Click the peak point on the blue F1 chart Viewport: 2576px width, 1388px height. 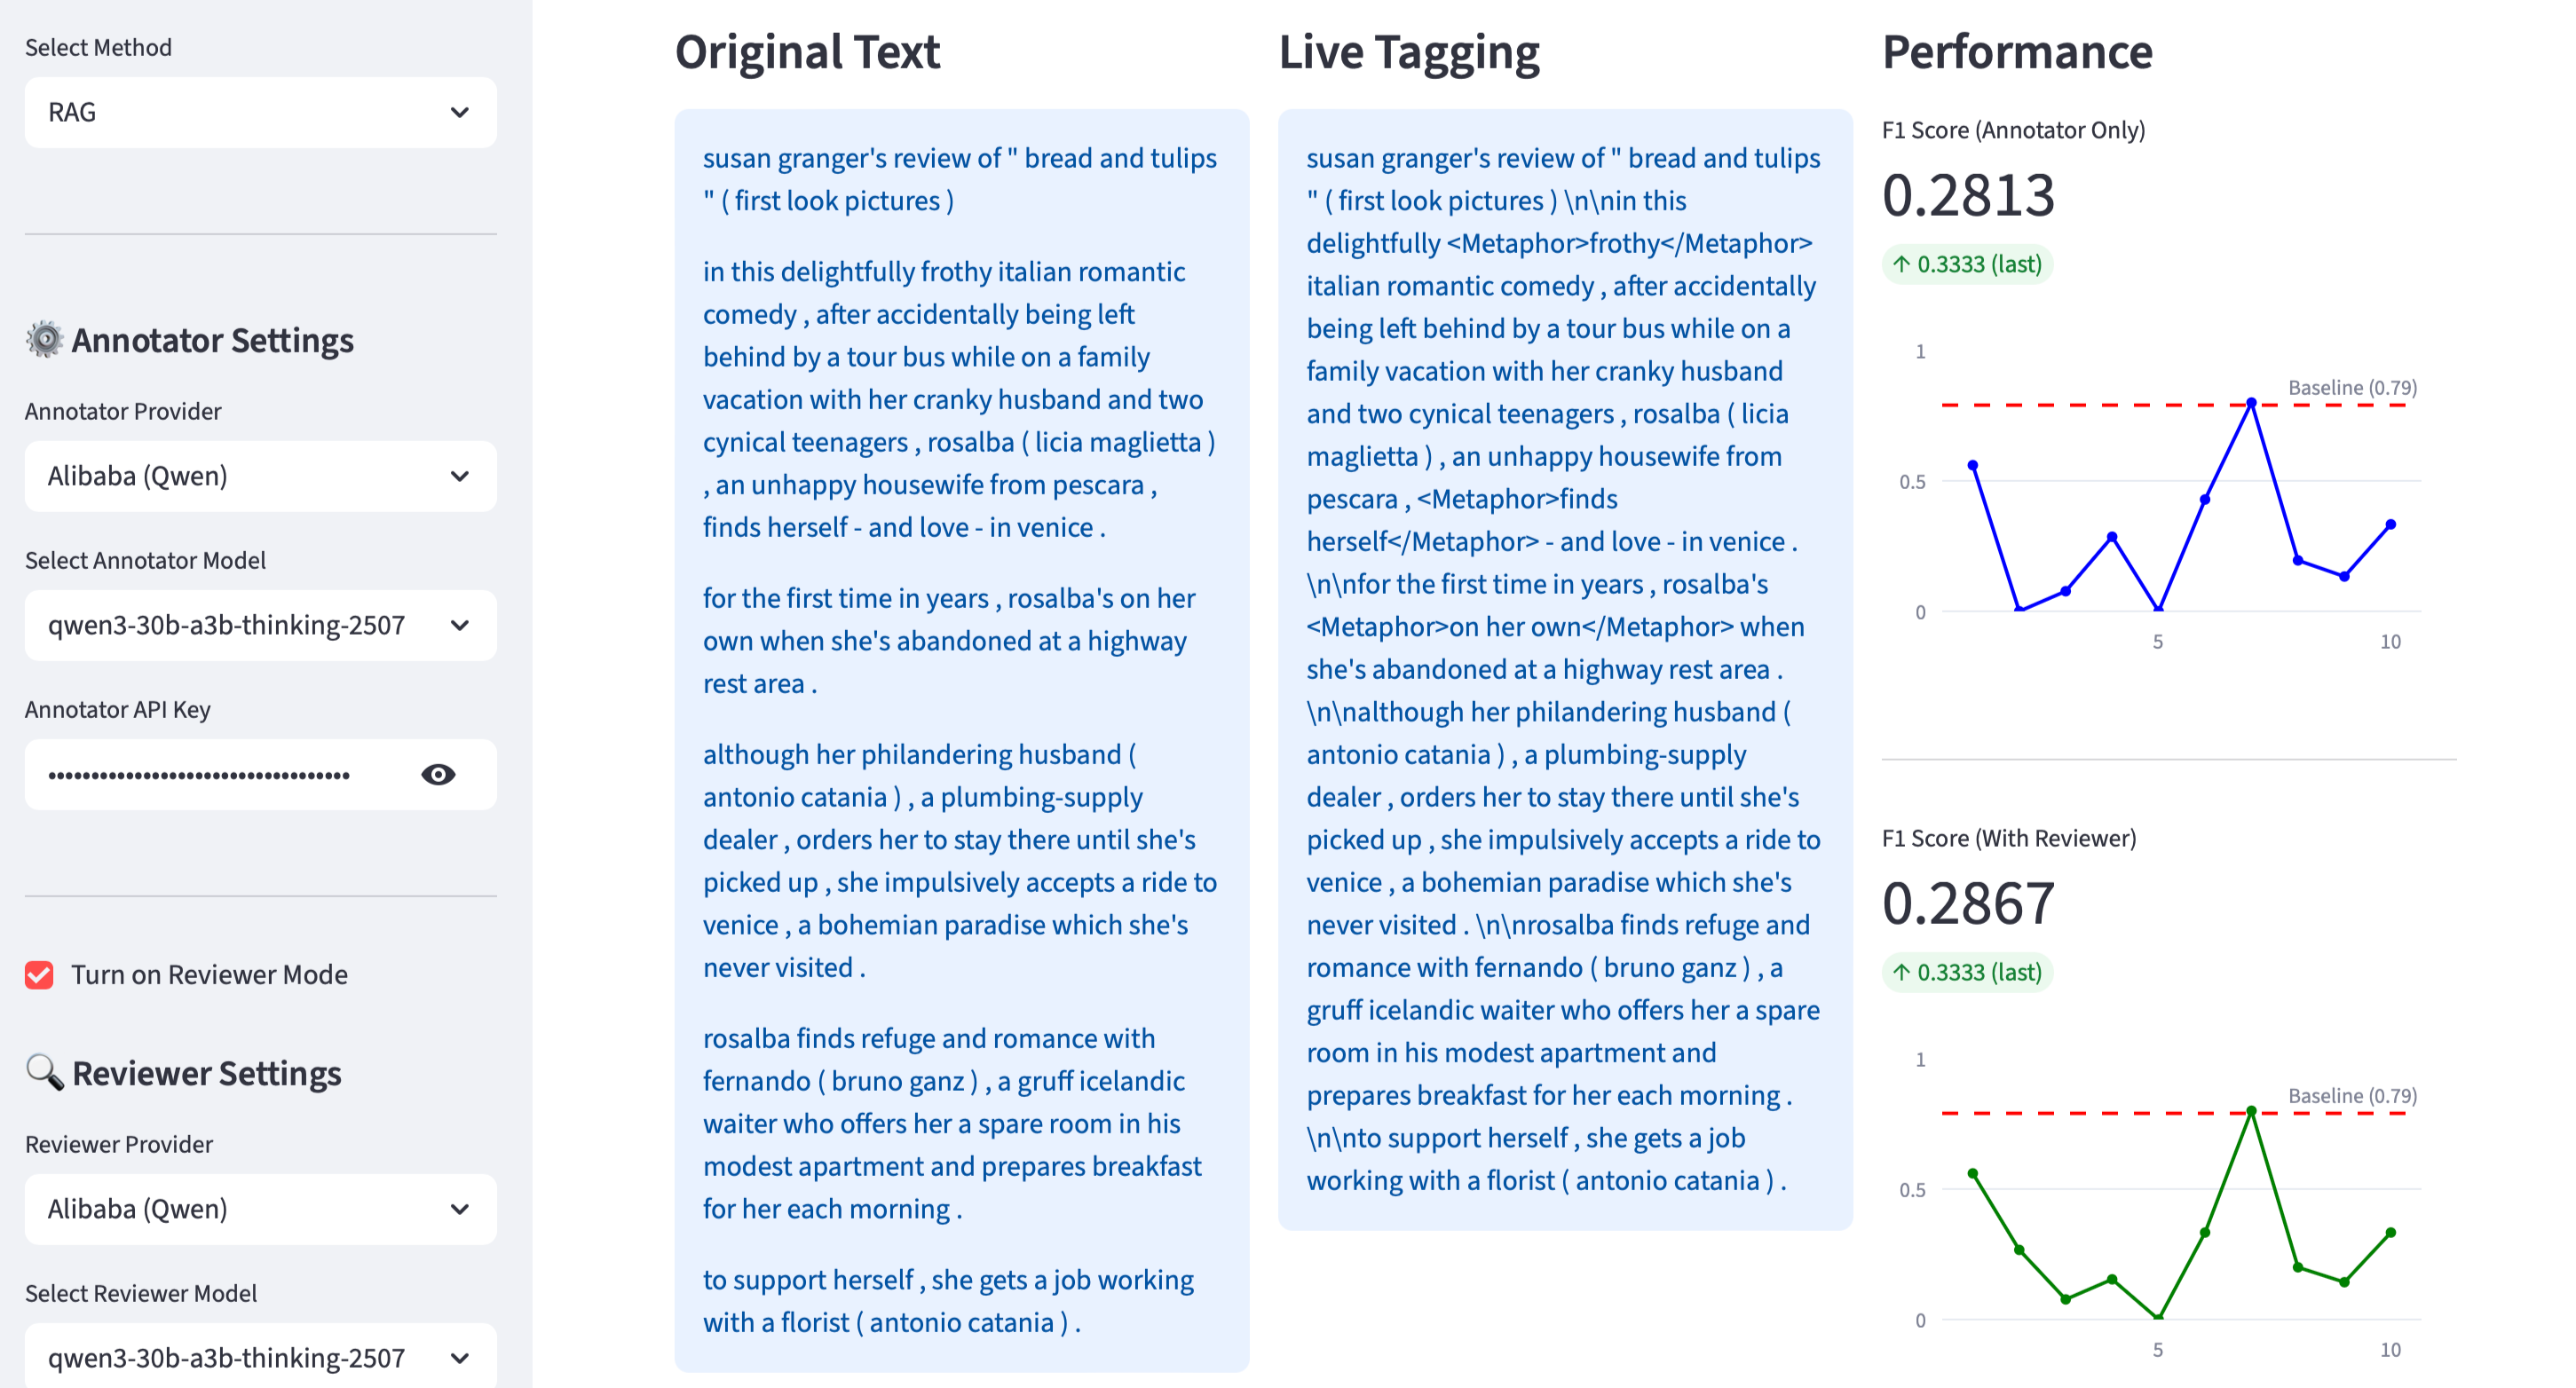[x=2251, y=403]
